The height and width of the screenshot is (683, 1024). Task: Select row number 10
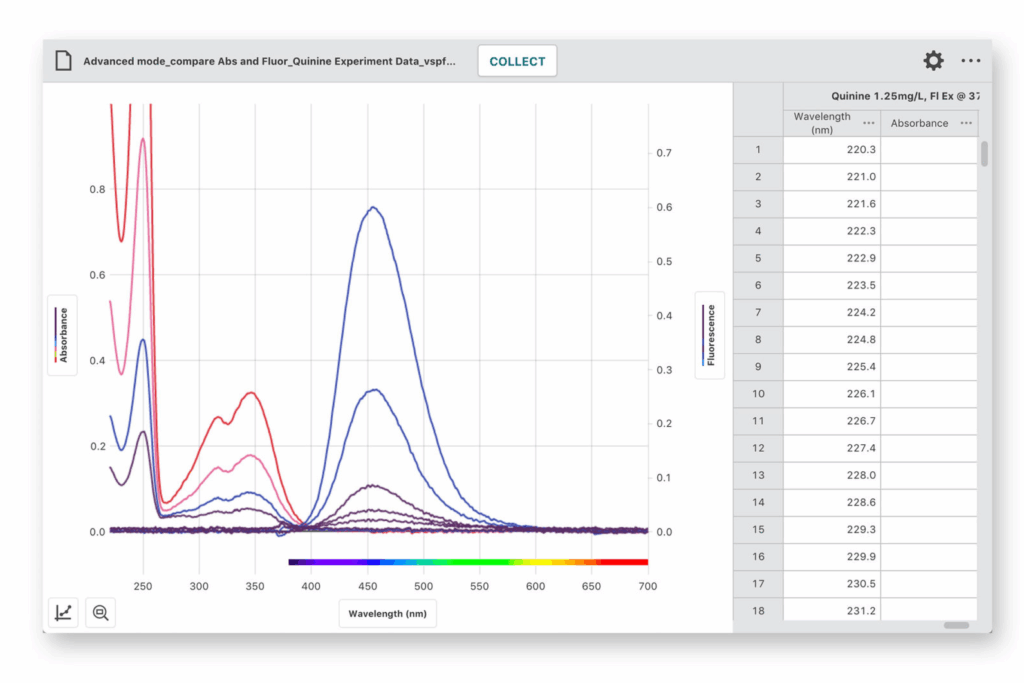coord(758,394)
